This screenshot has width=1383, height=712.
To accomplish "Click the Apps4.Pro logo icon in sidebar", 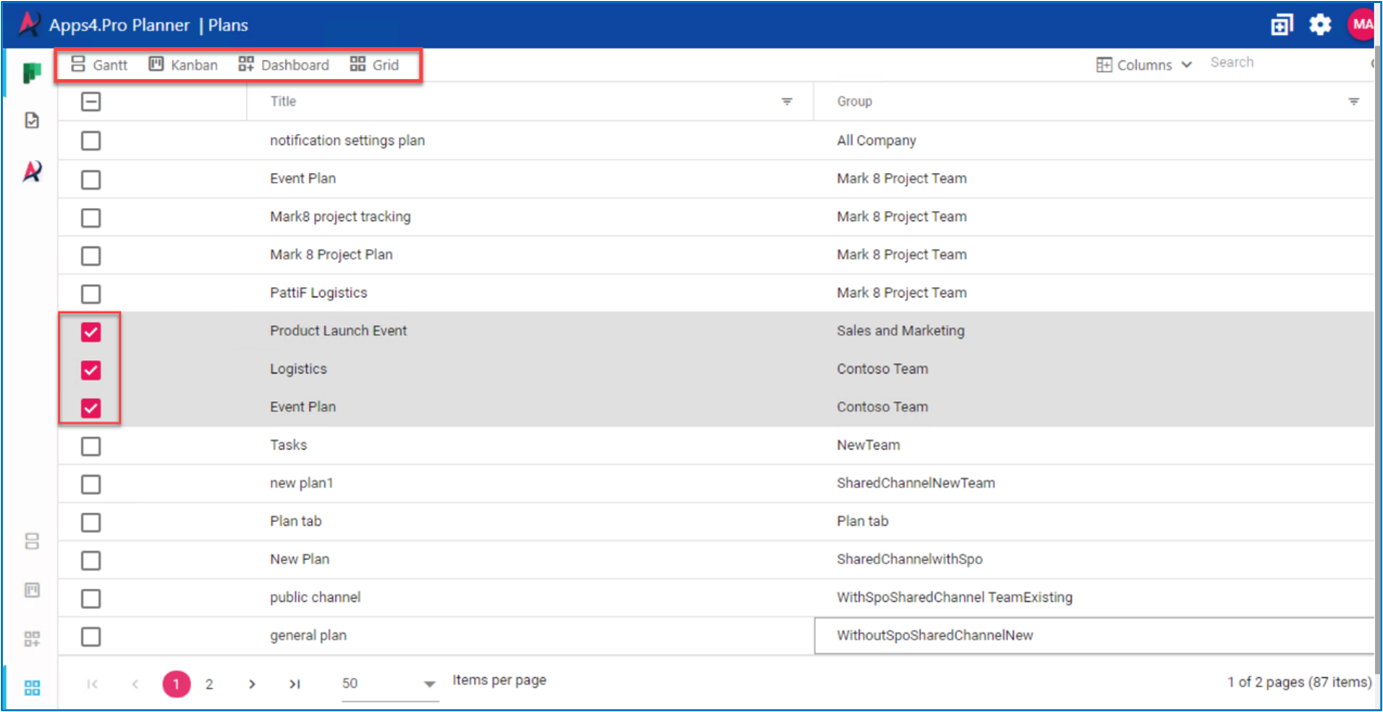I will tap(31, 170).
